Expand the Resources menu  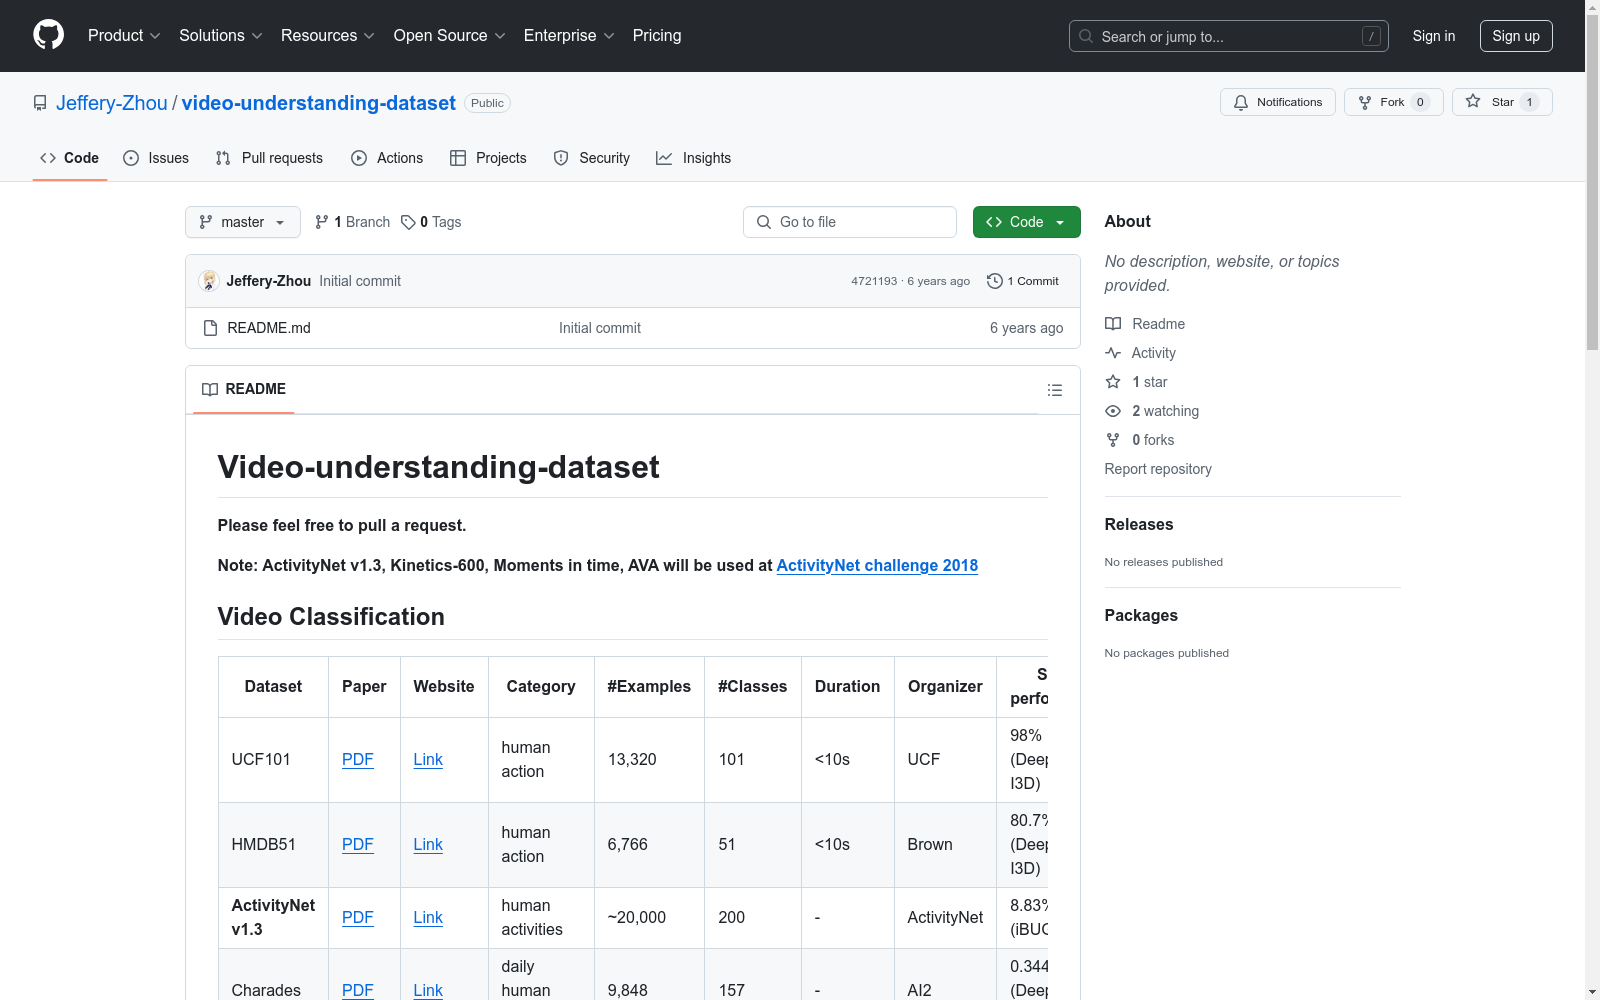(328, 36)
